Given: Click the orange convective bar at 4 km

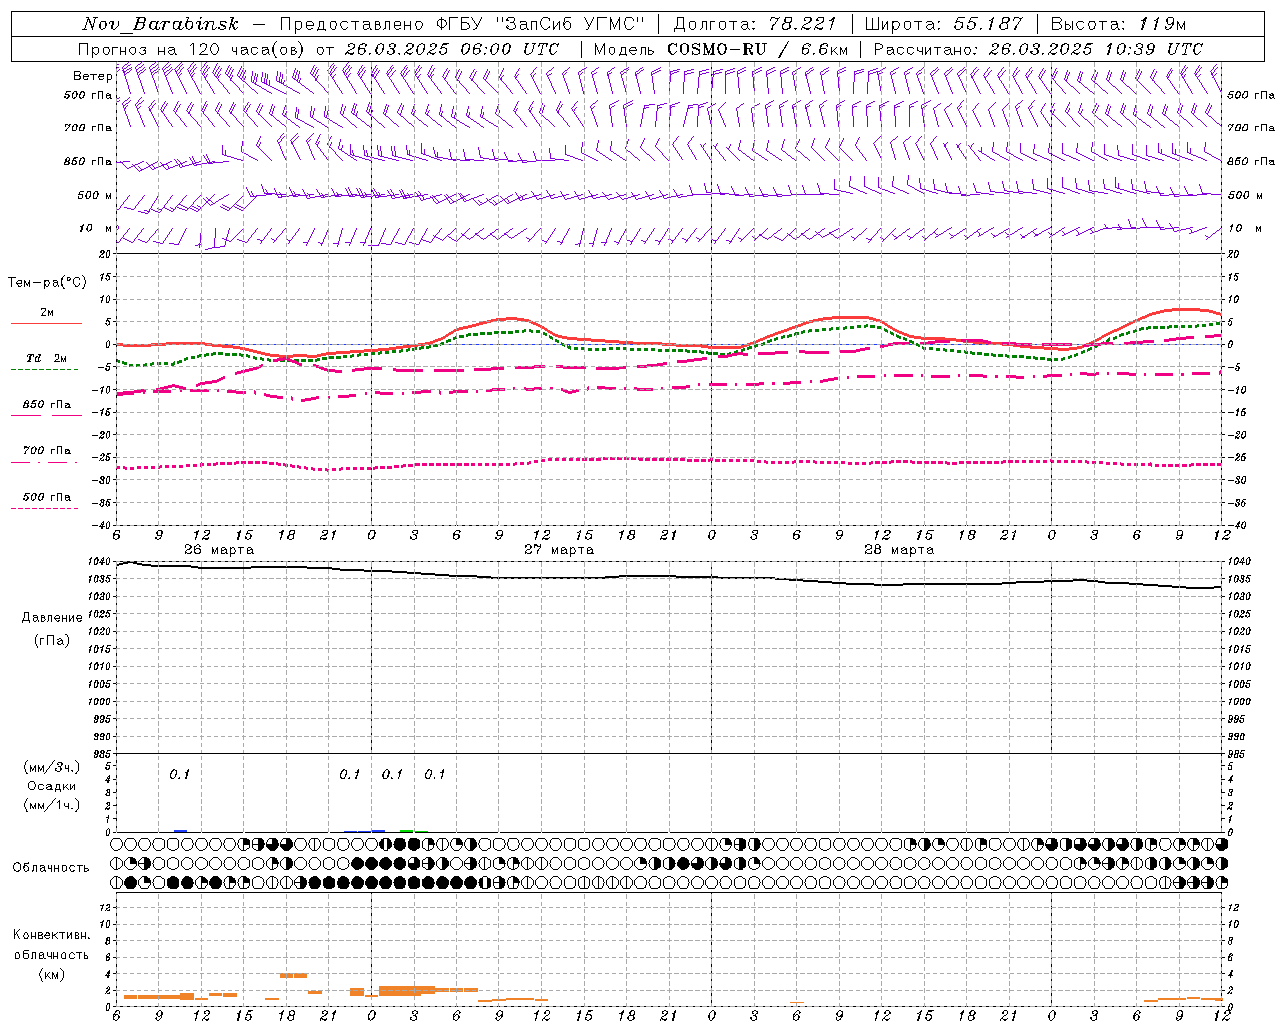Looking at the screenshot, I should coord(293,975).
